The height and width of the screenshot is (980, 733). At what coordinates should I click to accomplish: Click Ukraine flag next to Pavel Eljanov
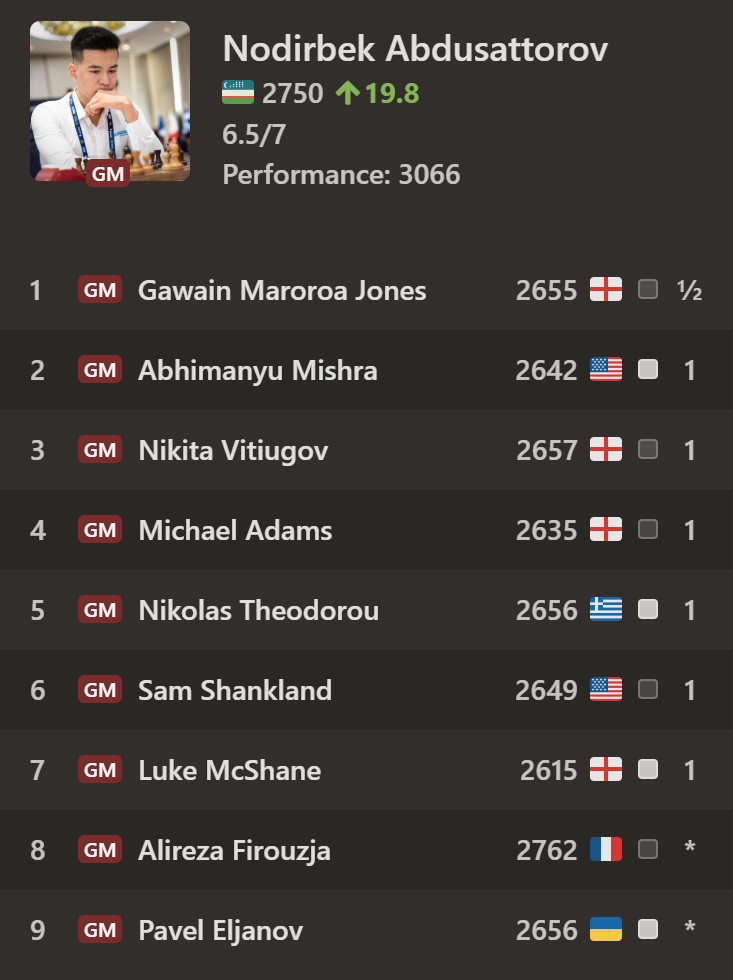[606, 929]
